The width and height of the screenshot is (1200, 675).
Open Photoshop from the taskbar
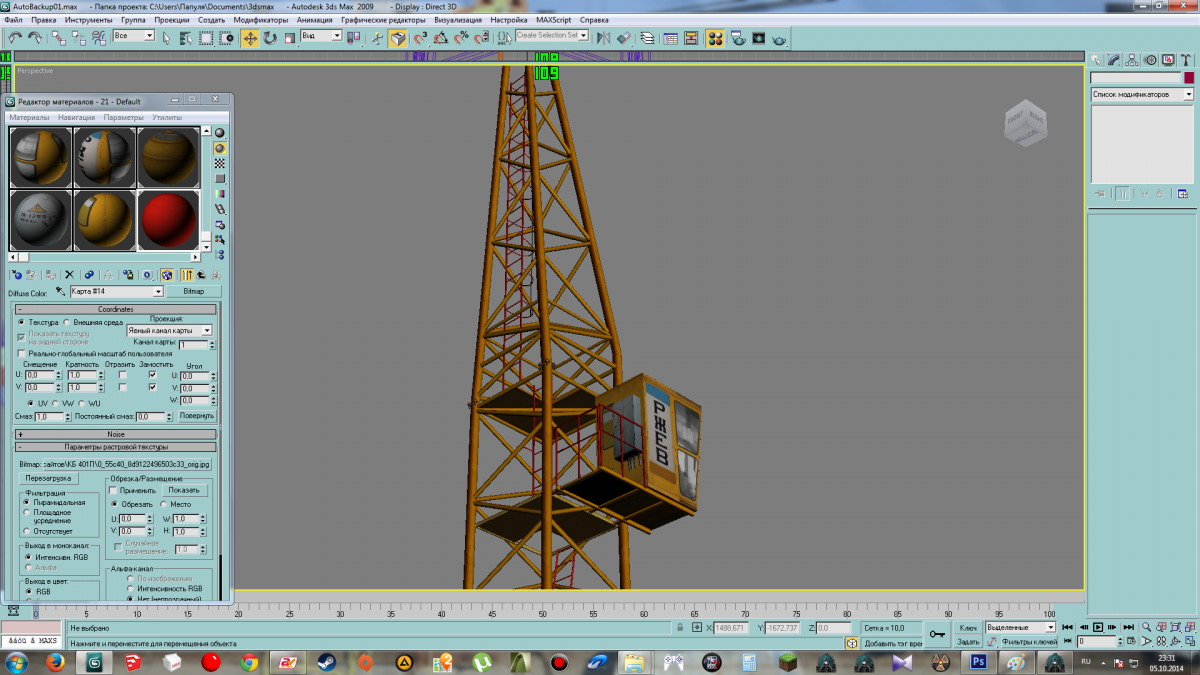click(x=979, y=662)
